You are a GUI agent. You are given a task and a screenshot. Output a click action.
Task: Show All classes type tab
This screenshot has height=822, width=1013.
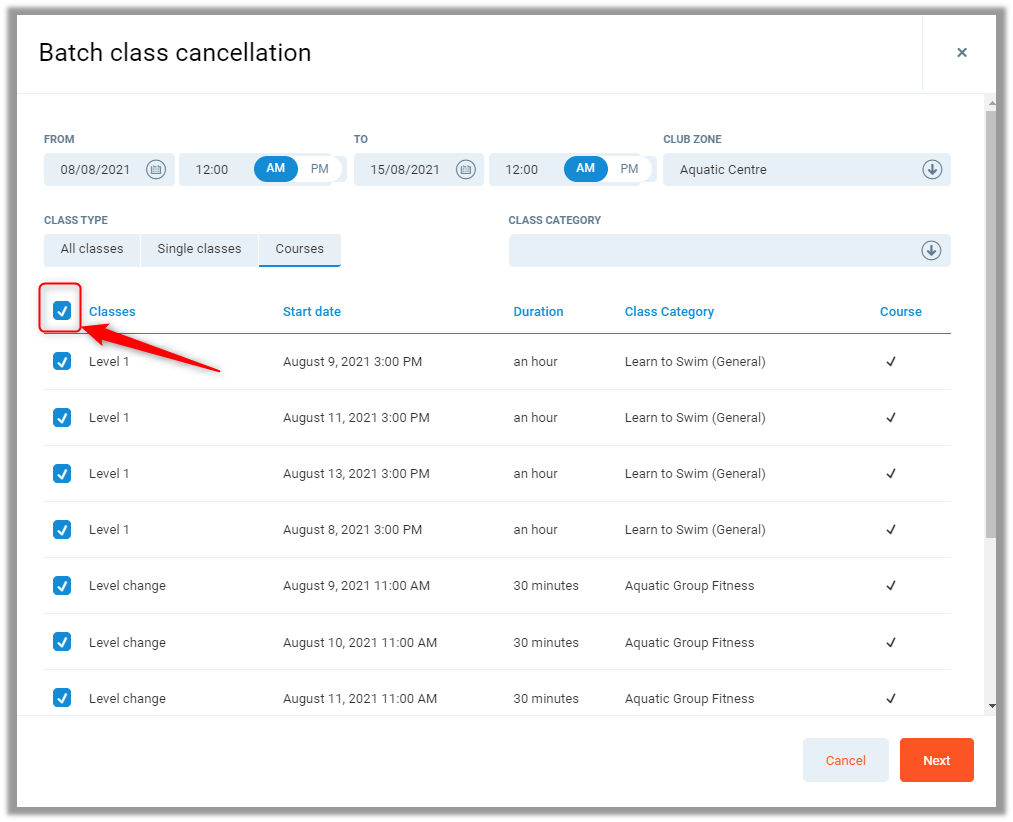coord(92,249)
